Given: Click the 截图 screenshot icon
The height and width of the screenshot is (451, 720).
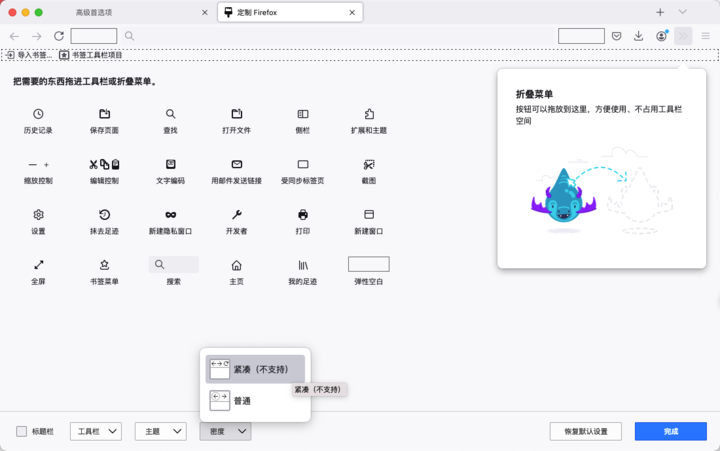Looking at the screenshot, I should pos(369,165).
